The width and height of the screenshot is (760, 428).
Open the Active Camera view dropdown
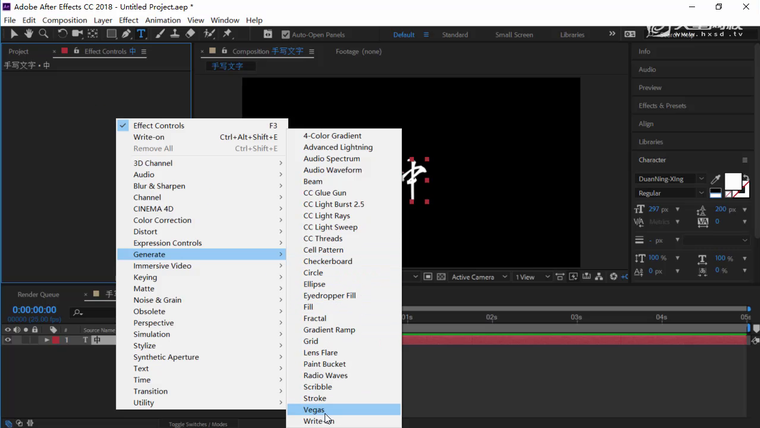(x=475, y=277)
